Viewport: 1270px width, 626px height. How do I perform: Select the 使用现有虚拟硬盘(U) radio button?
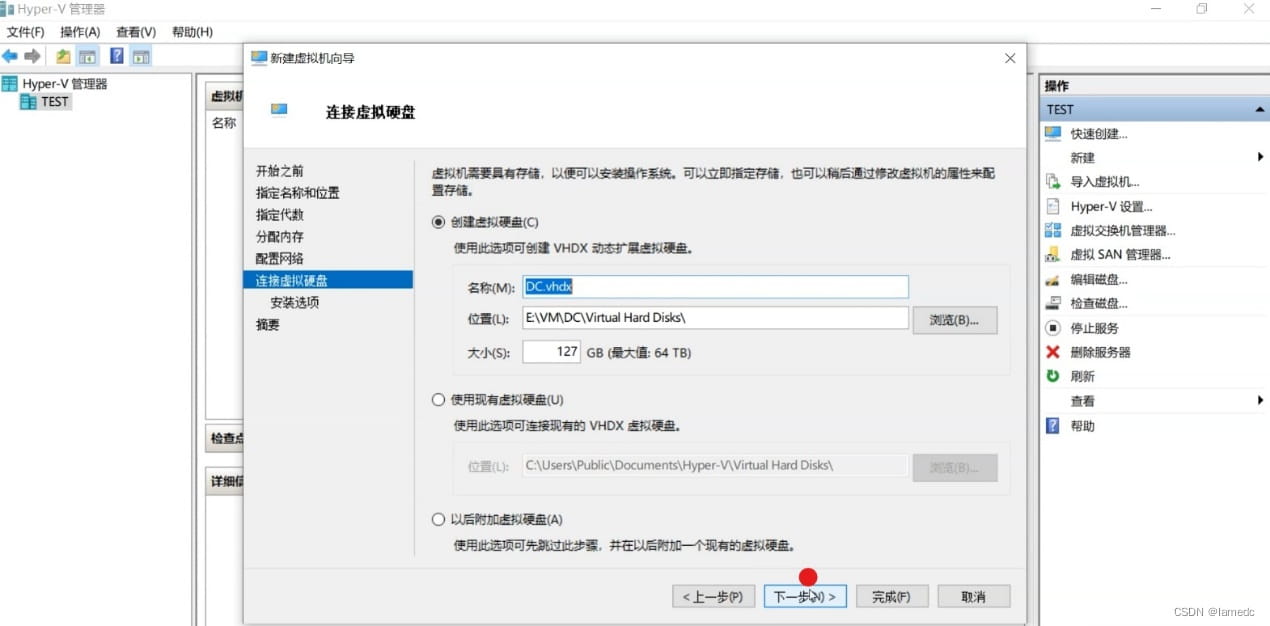438,399
